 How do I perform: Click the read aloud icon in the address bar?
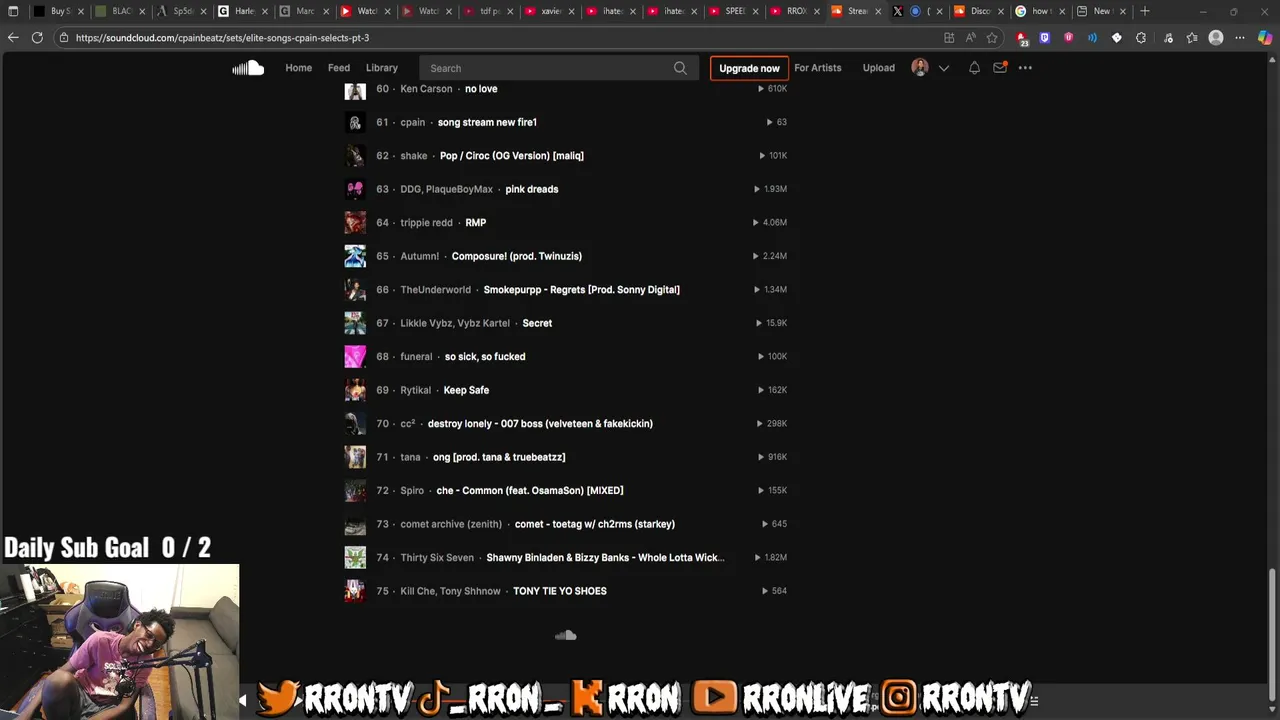pos(970,37)
